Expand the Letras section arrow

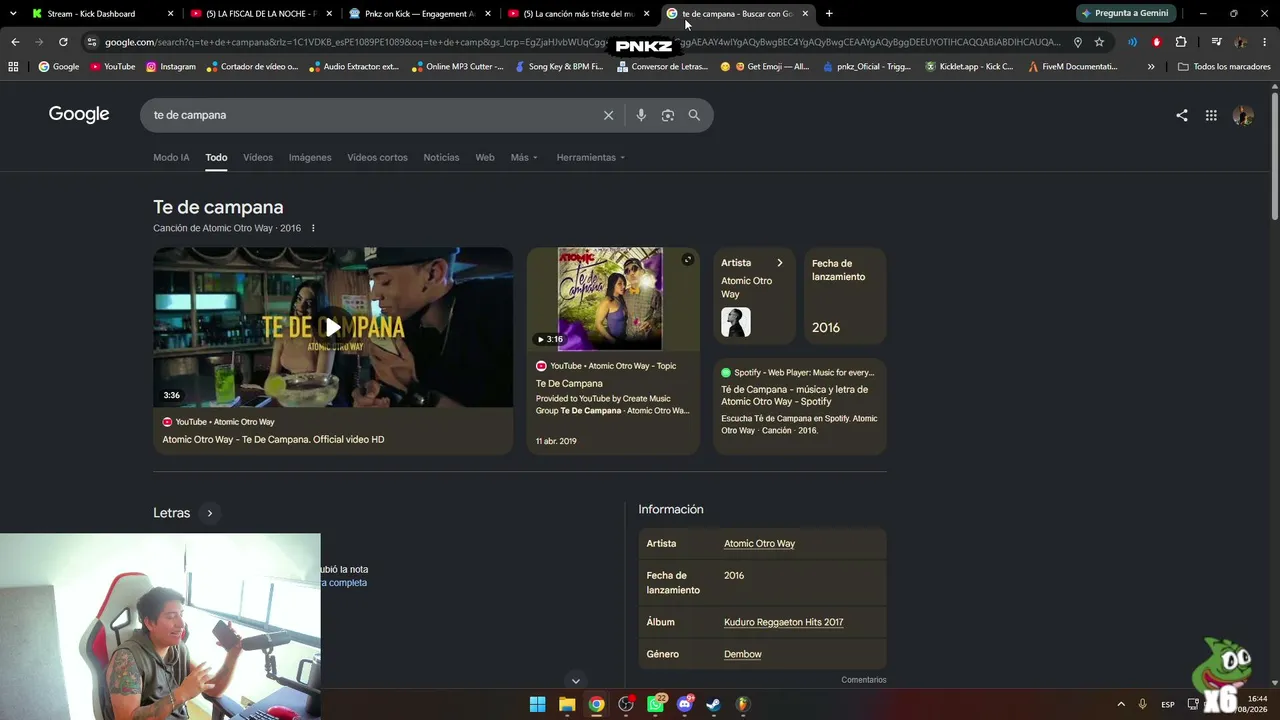click(210, 513)
